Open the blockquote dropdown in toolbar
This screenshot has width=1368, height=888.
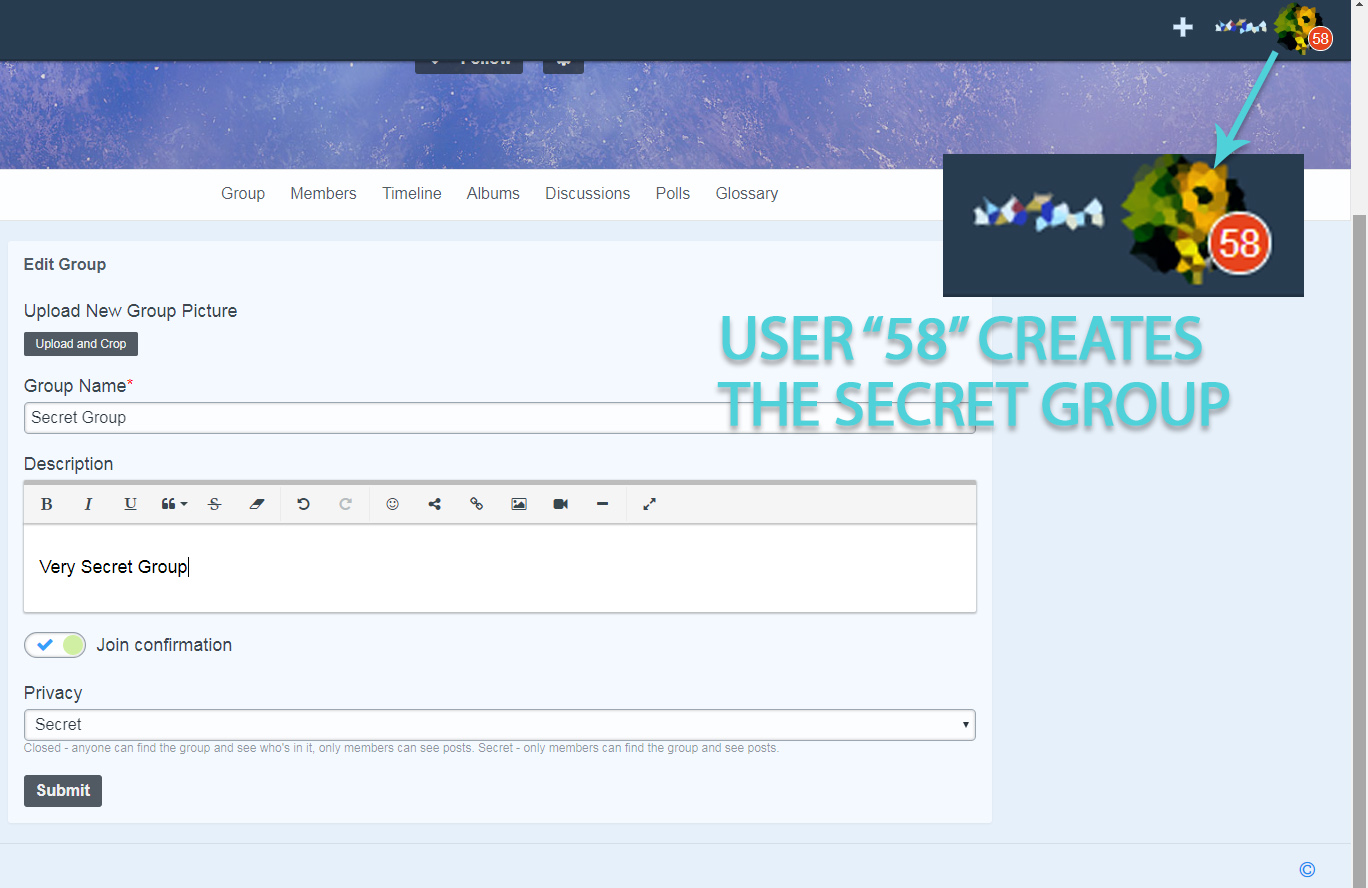click(x=173, y=504)
